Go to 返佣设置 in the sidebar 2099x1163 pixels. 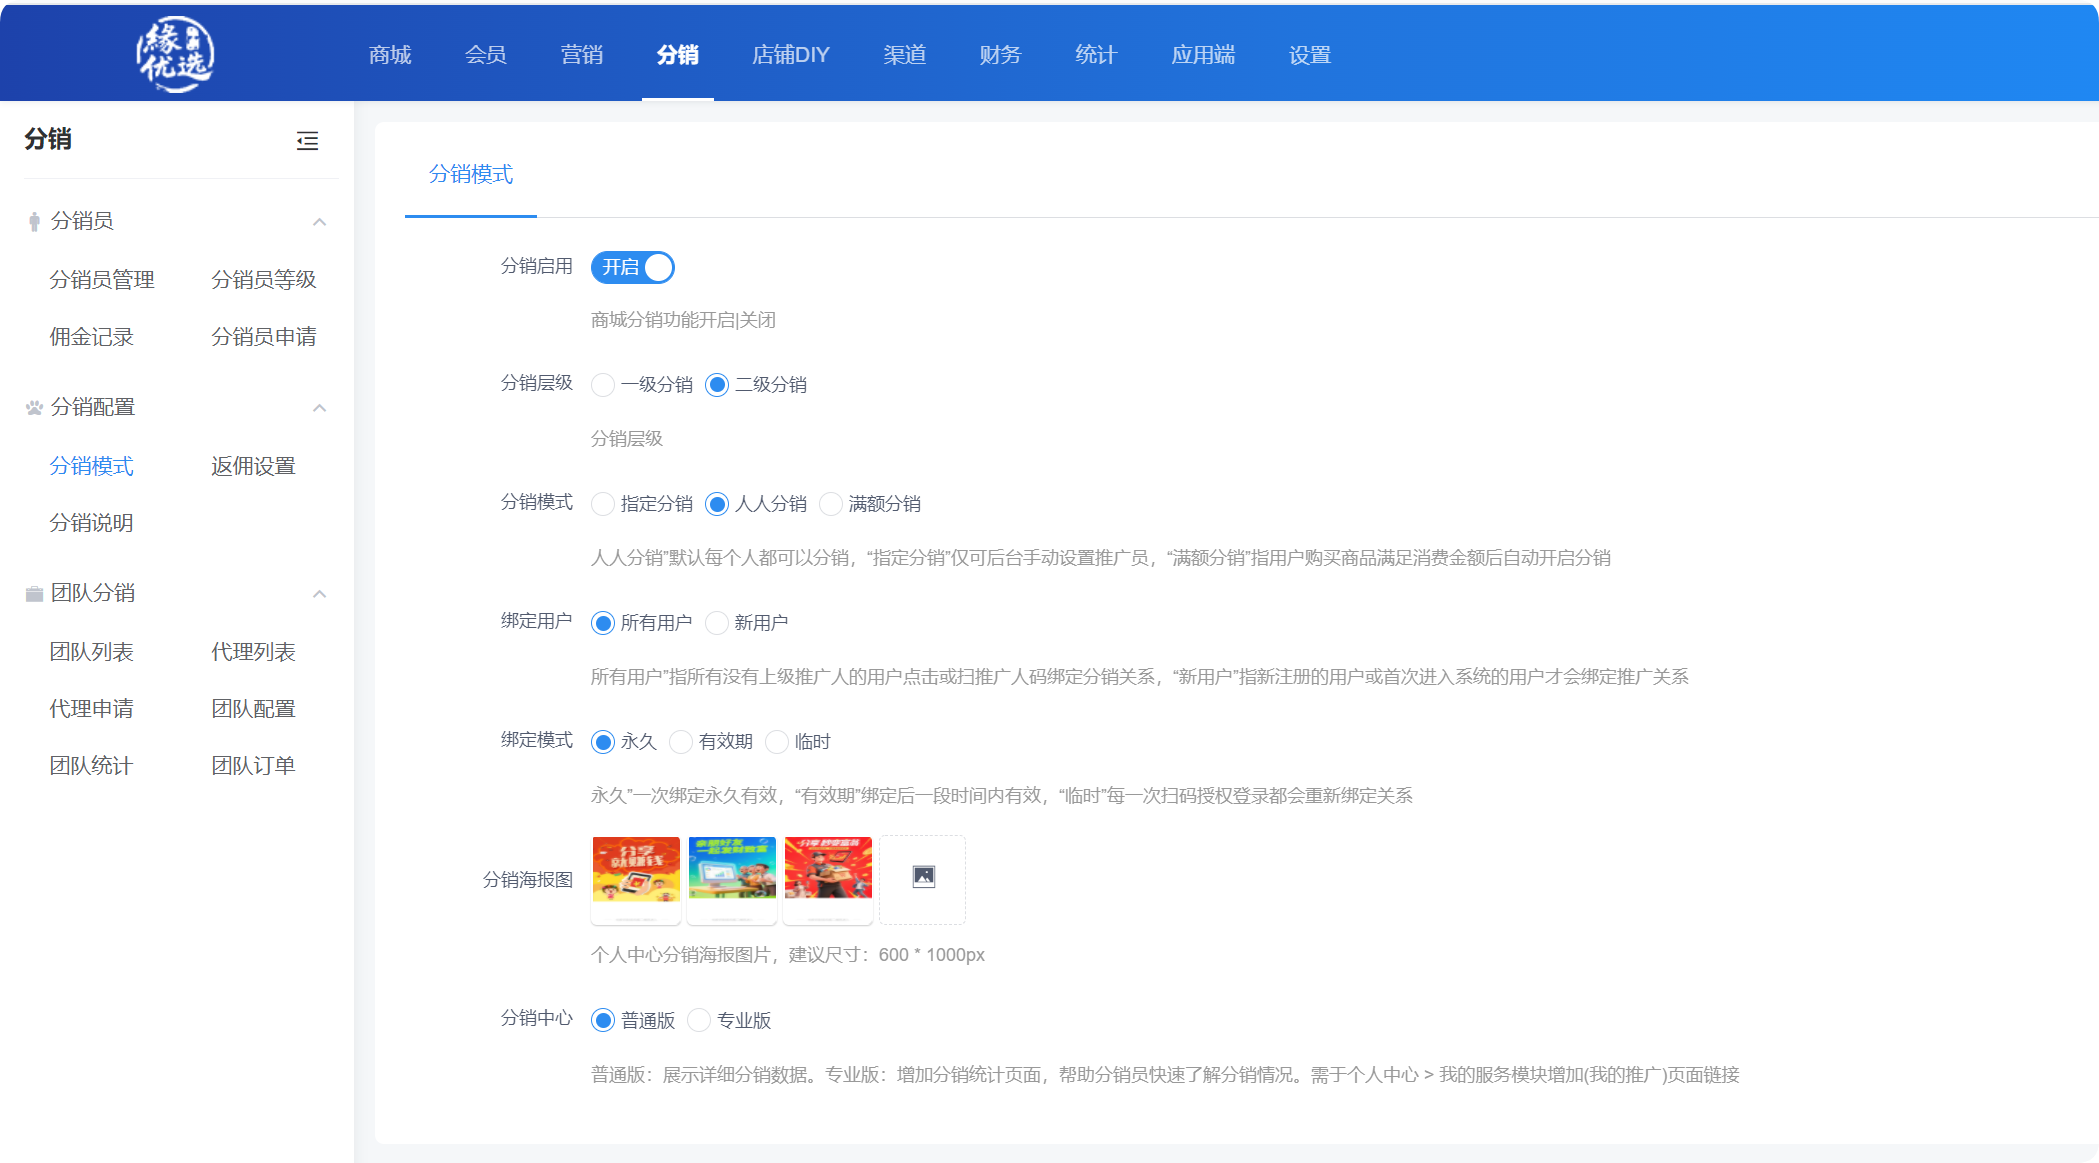click(253, 466)
